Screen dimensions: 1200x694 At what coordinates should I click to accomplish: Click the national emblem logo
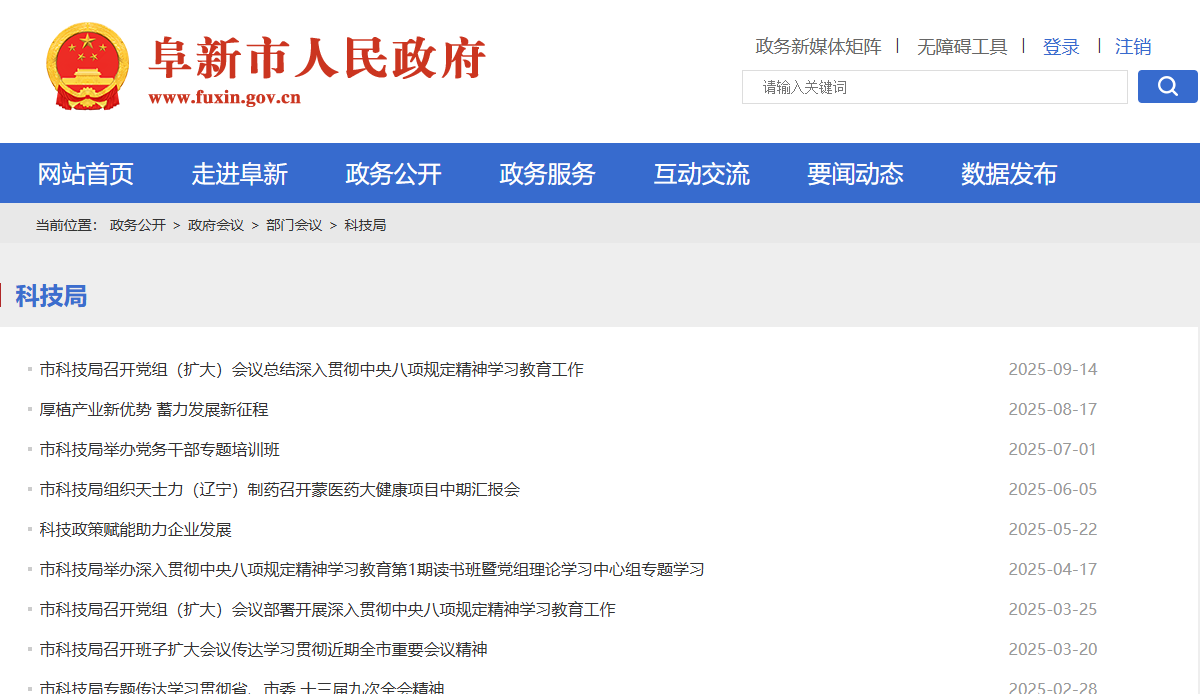tap(87, 66)
